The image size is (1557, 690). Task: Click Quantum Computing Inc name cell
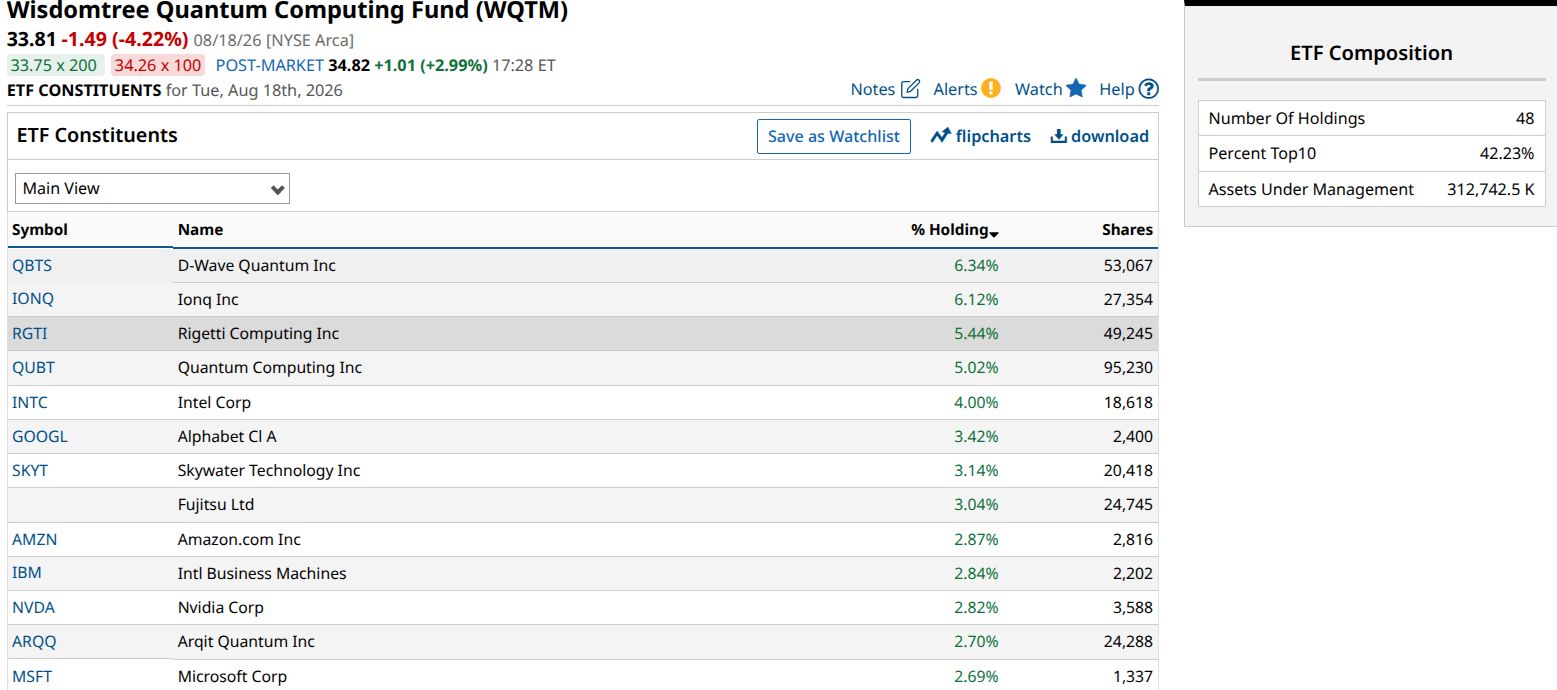point(270,367)
